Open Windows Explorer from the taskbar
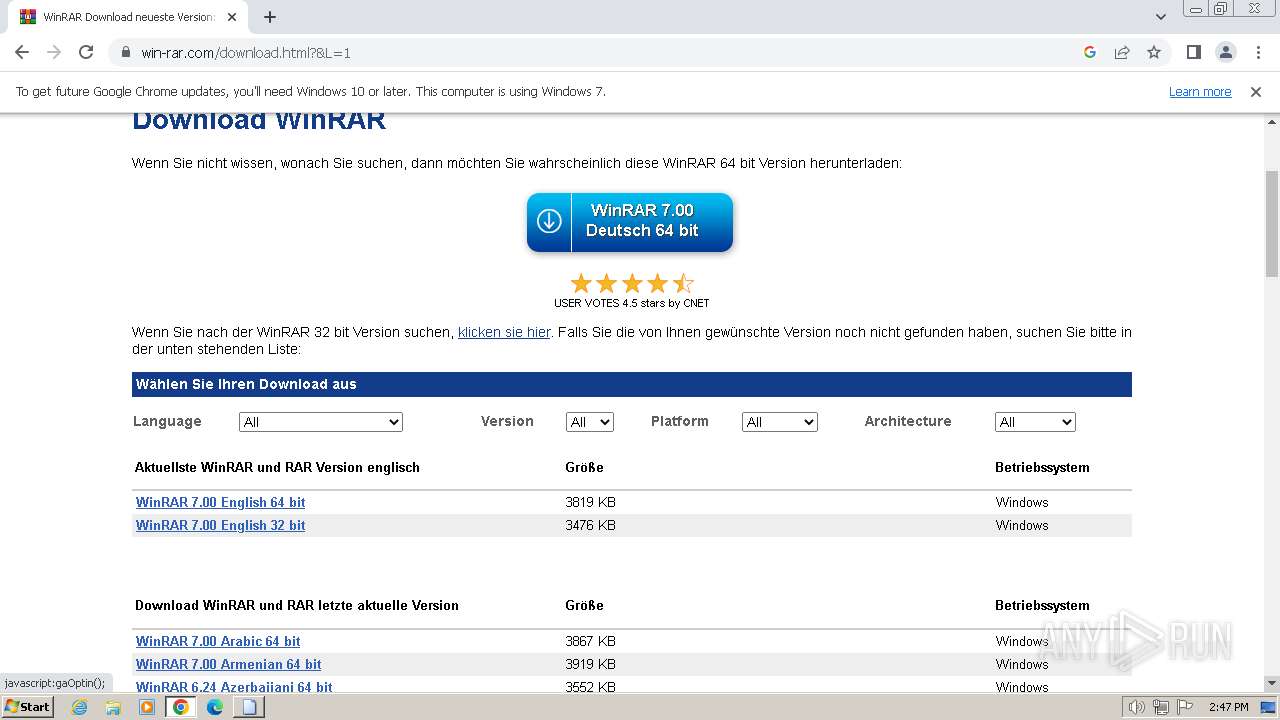Image resolution: width=1280 pixels, height=720 pixels. [113, 707]
